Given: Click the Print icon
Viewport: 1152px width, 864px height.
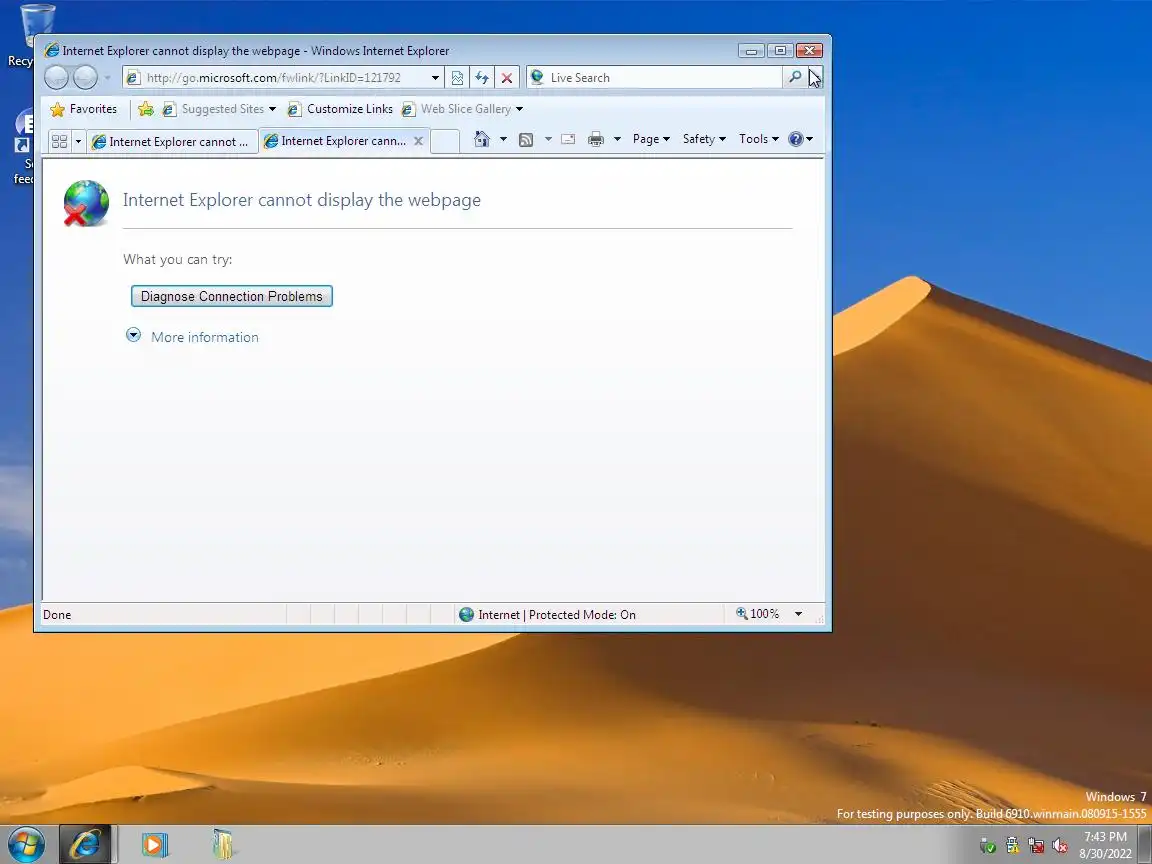Looking at the screenshot, I should tap(596, 139).
